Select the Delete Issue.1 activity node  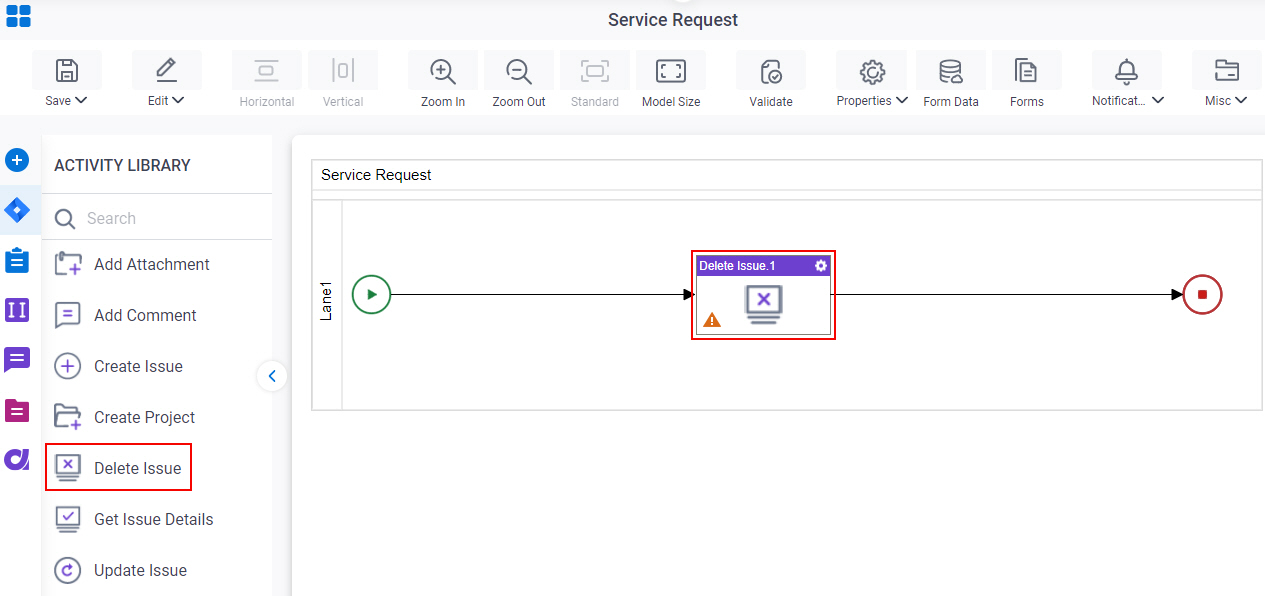click(x=763, y=295)
